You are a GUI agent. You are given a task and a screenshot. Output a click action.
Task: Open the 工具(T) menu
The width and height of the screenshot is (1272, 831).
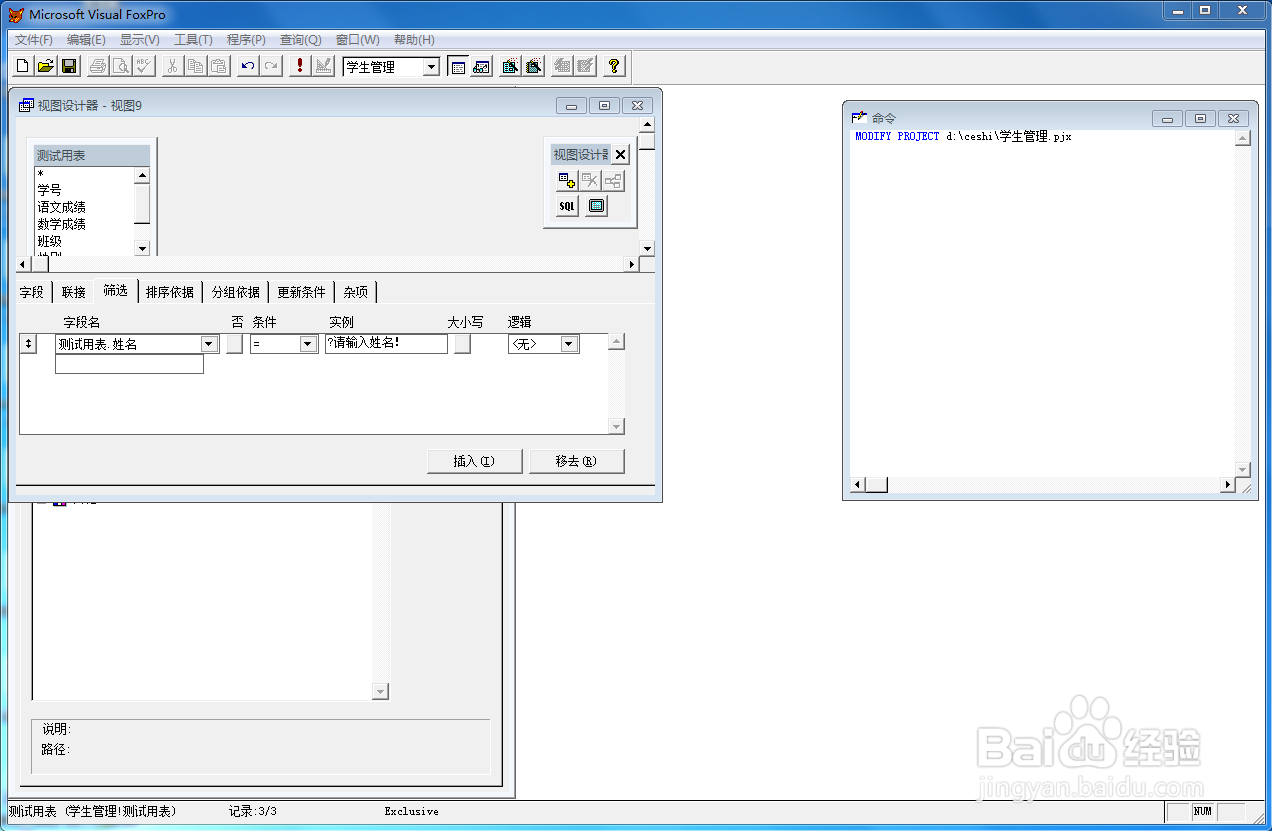coord(193,40)
